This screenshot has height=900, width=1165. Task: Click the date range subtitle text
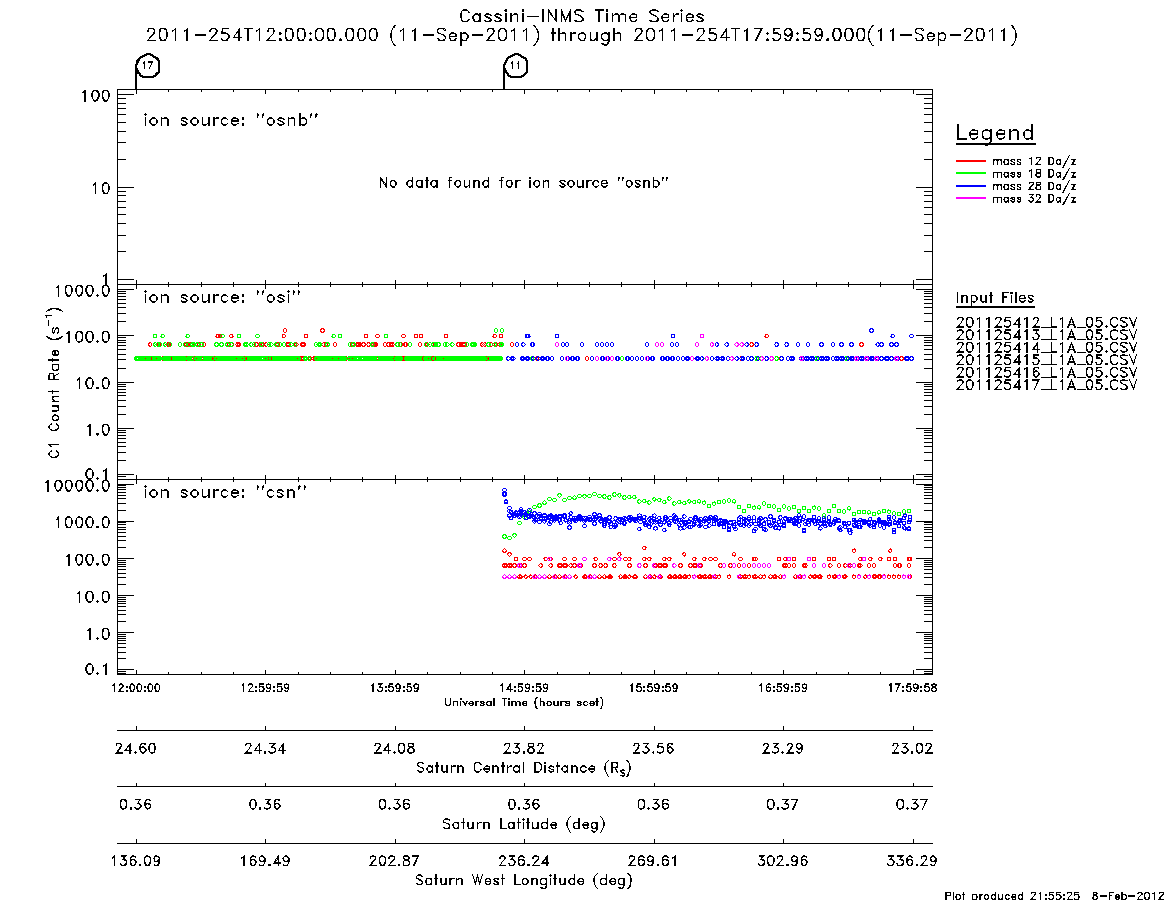coord(582,35)
